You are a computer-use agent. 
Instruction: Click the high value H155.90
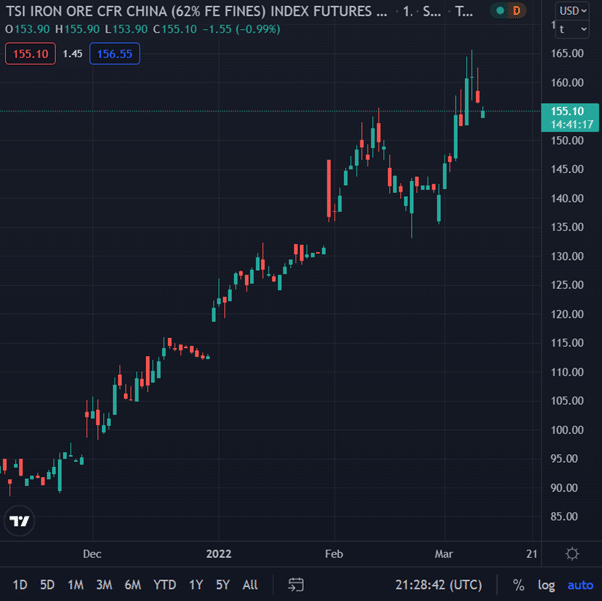click(77, 29)
